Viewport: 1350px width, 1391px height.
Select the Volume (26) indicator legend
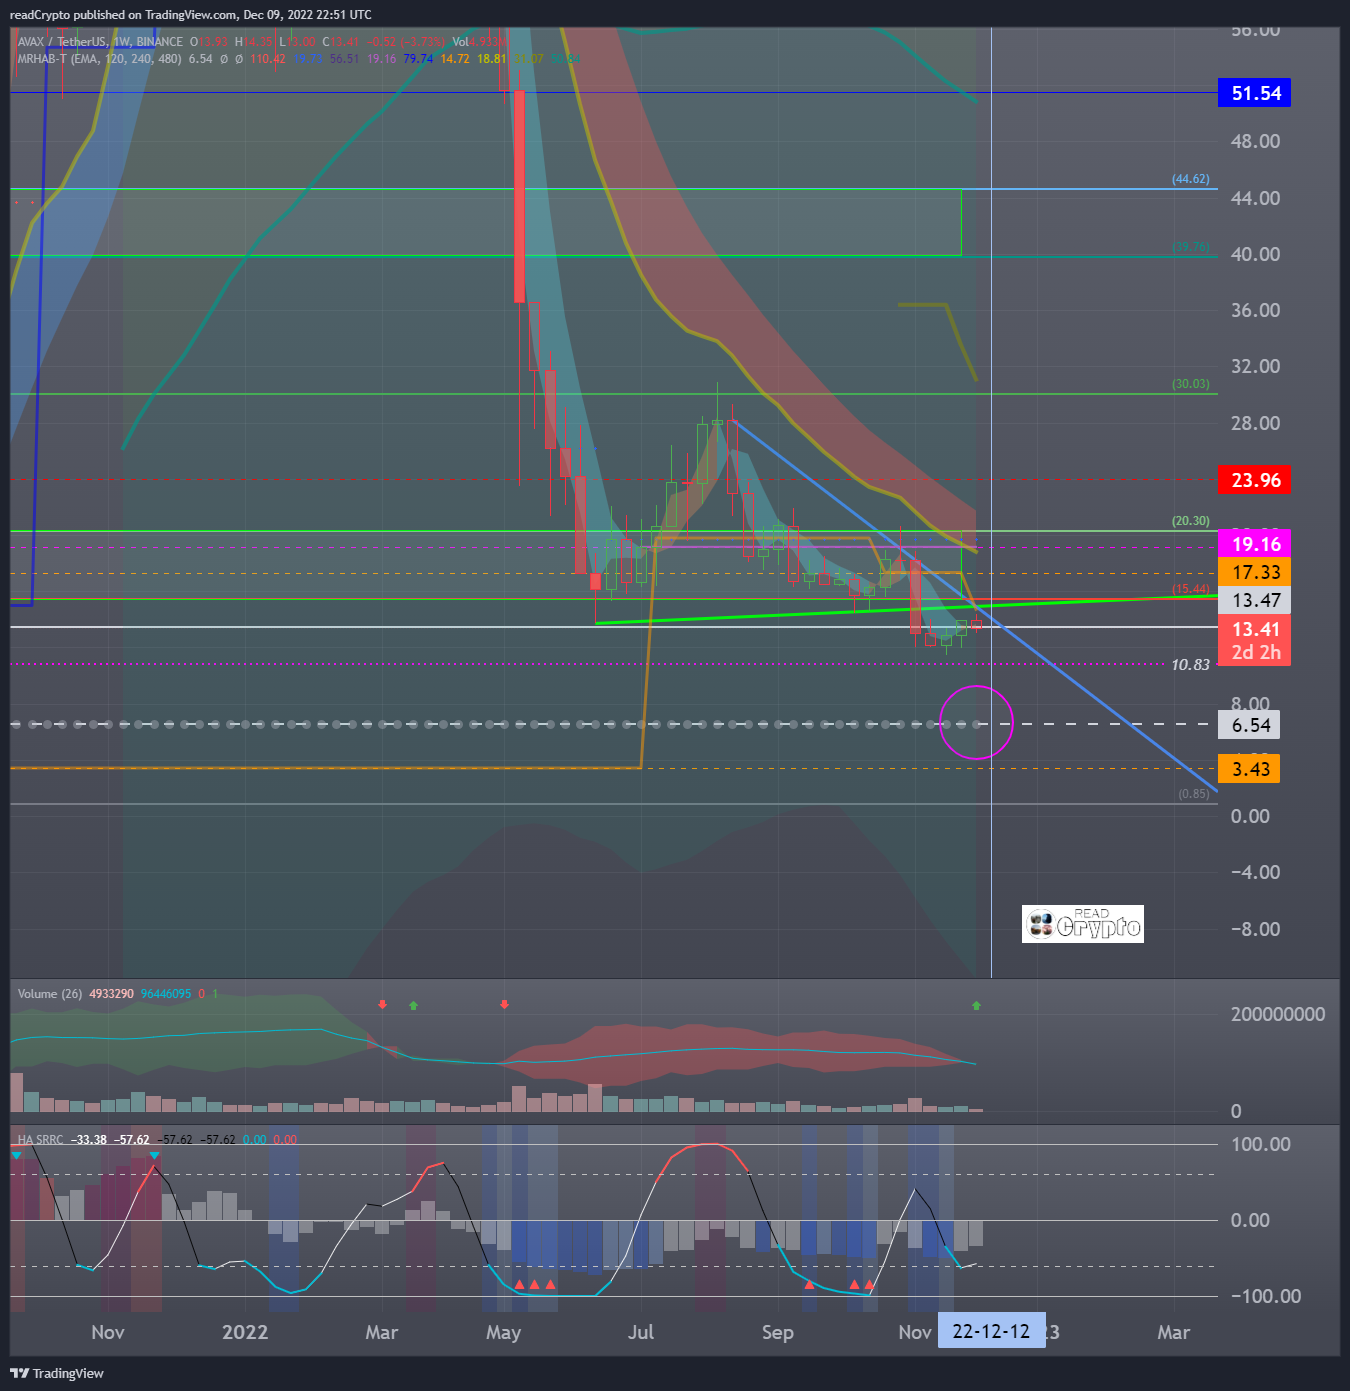pos(50,994)
